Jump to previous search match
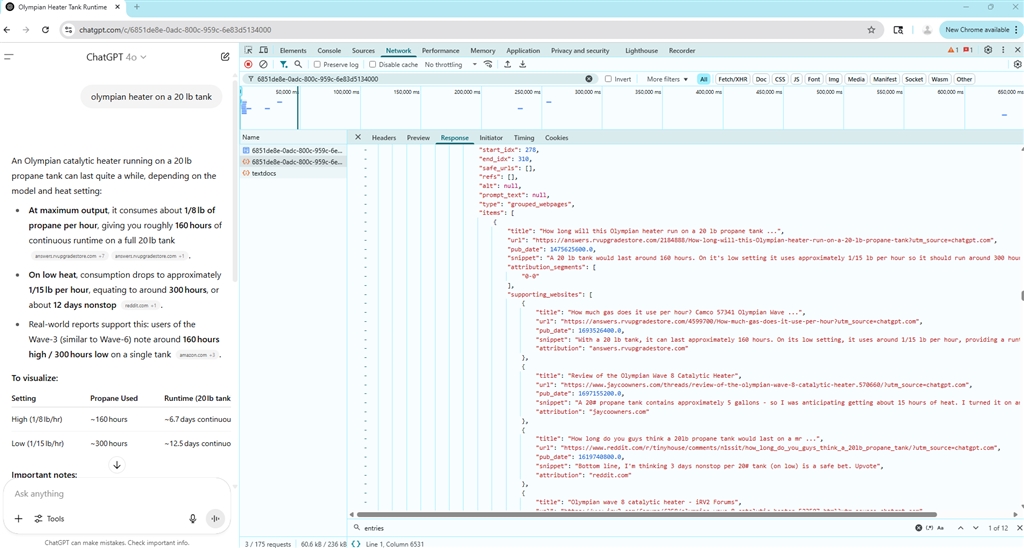The width and height of the screenshot is (1024, 548). click(x=961, y=528)
